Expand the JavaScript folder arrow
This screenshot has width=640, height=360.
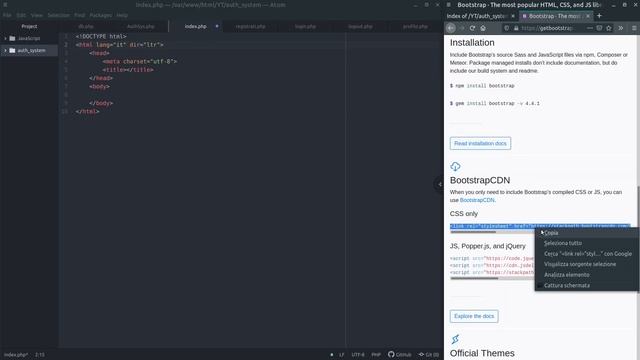click(5, 38)
